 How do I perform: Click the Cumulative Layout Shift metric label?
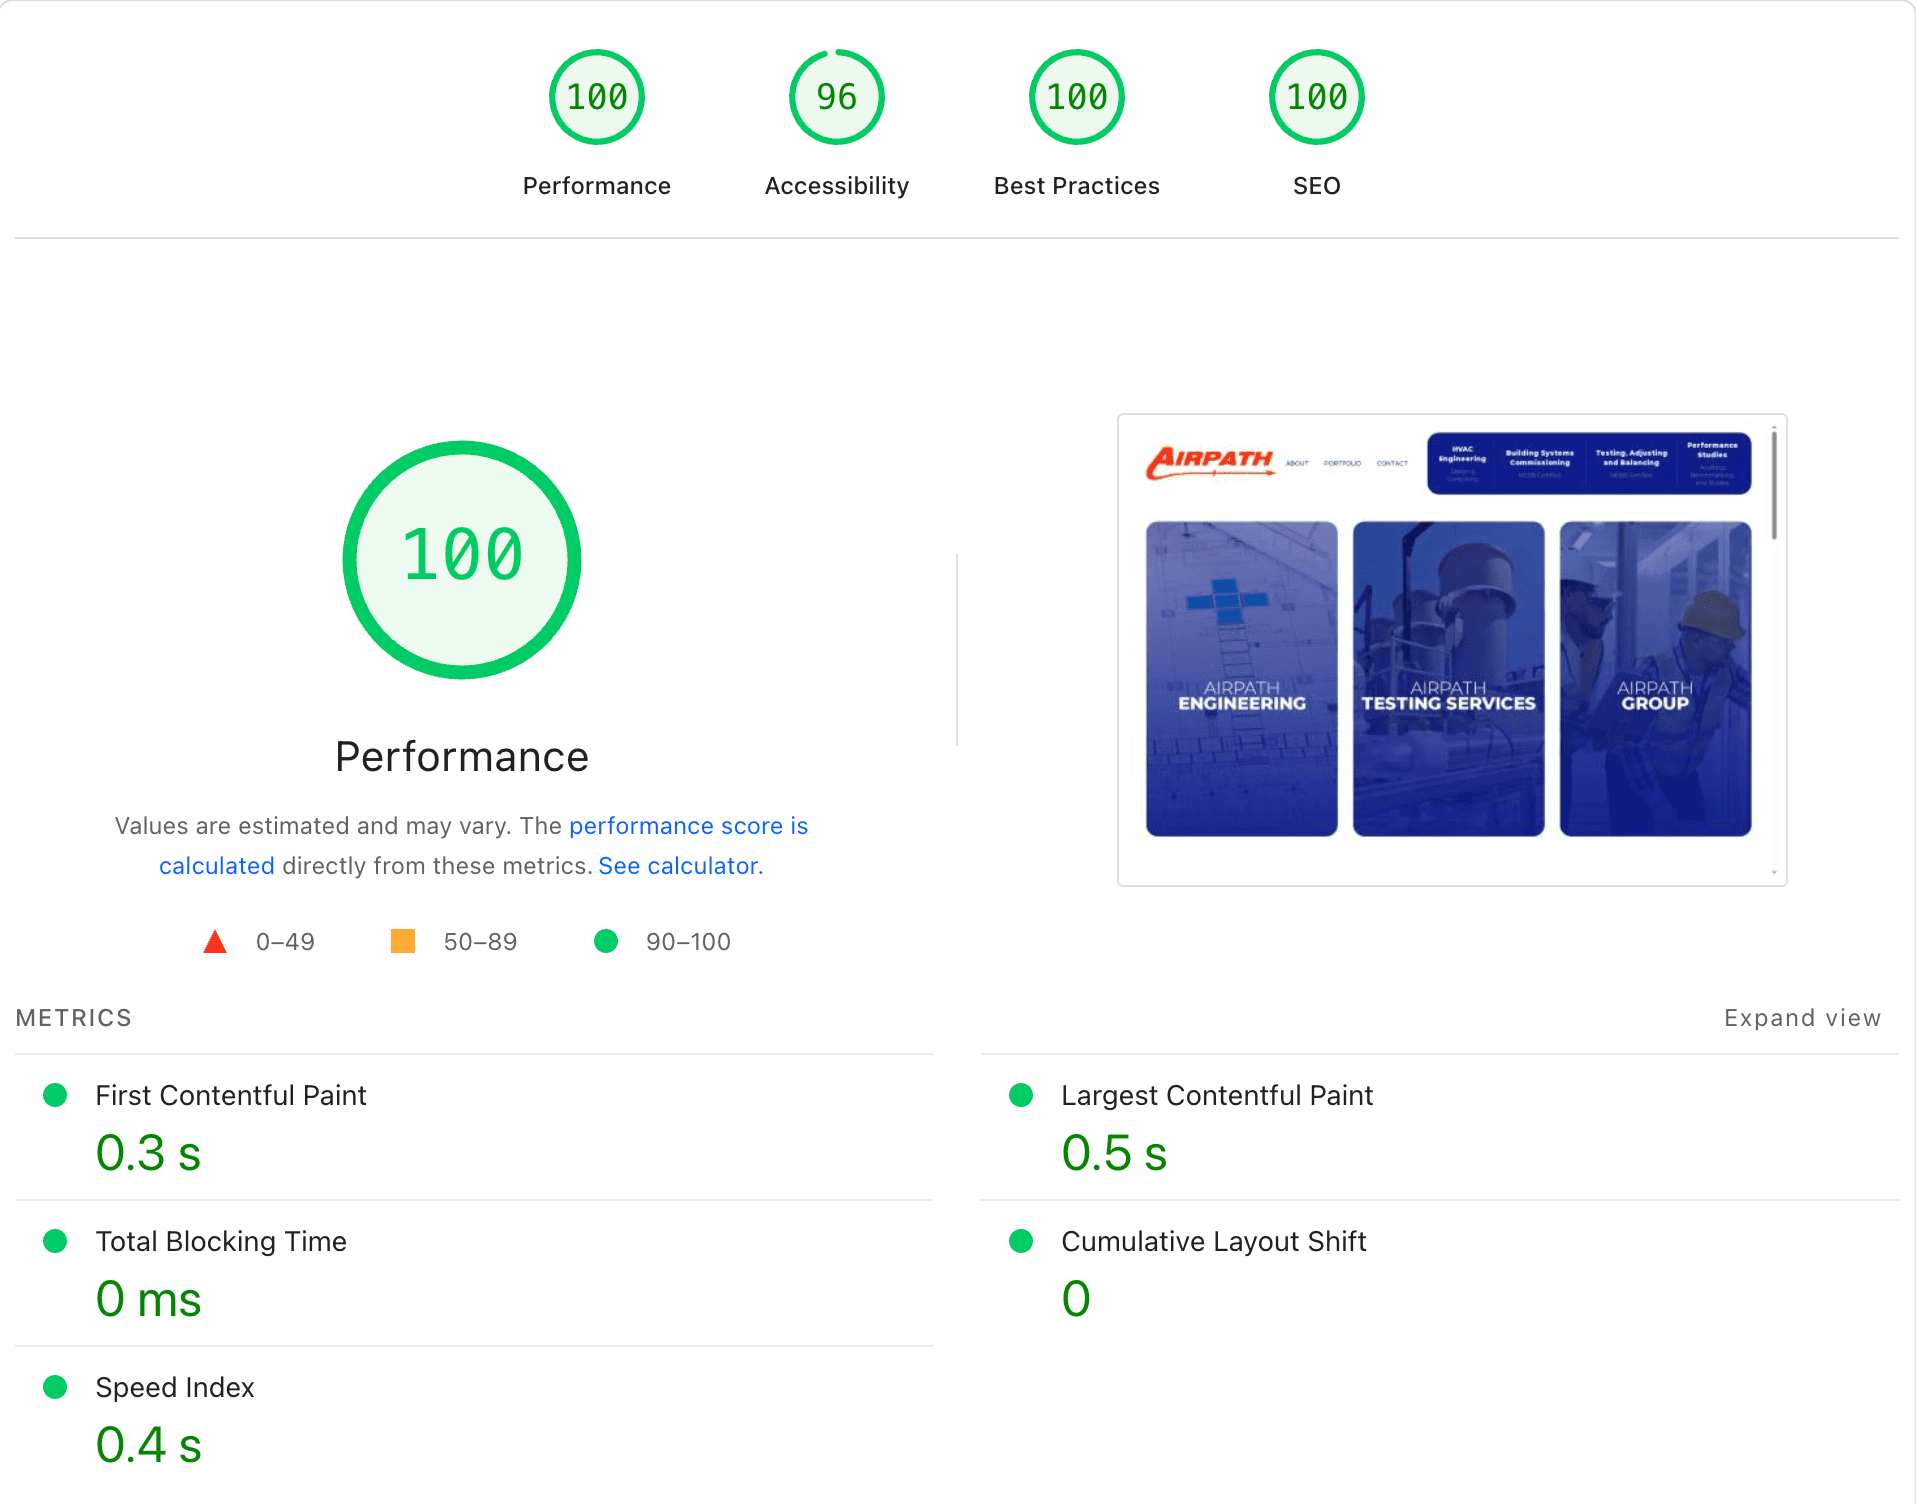[x=1213, y=1242]
